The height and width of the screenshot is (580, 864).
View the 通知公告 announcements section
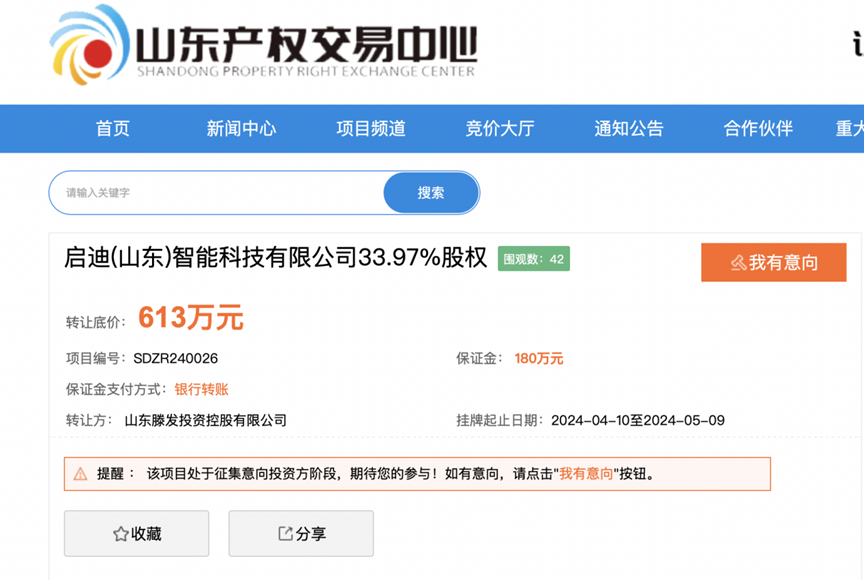(x=628, y=128)
